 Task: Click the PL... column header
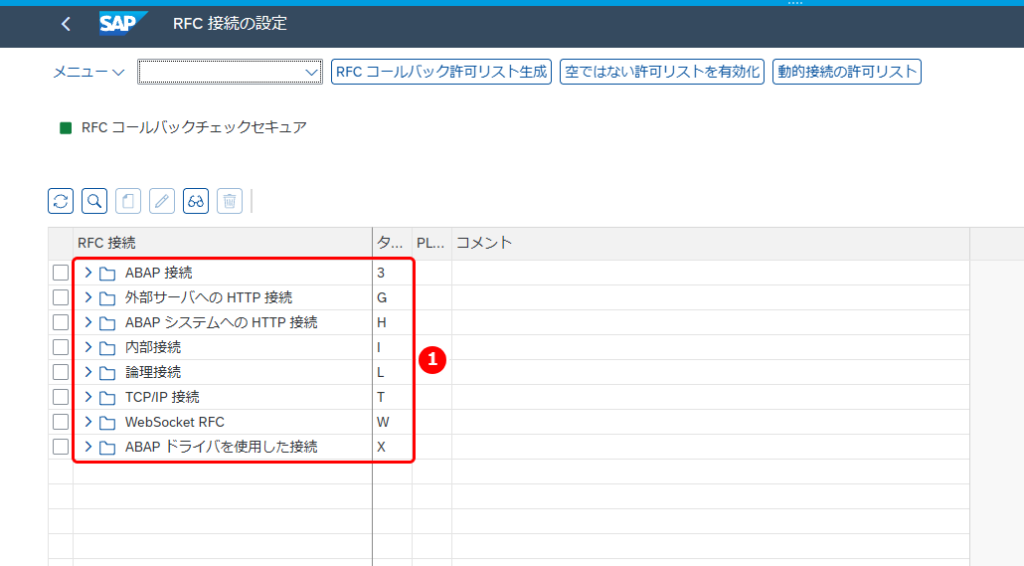point(431,244)
